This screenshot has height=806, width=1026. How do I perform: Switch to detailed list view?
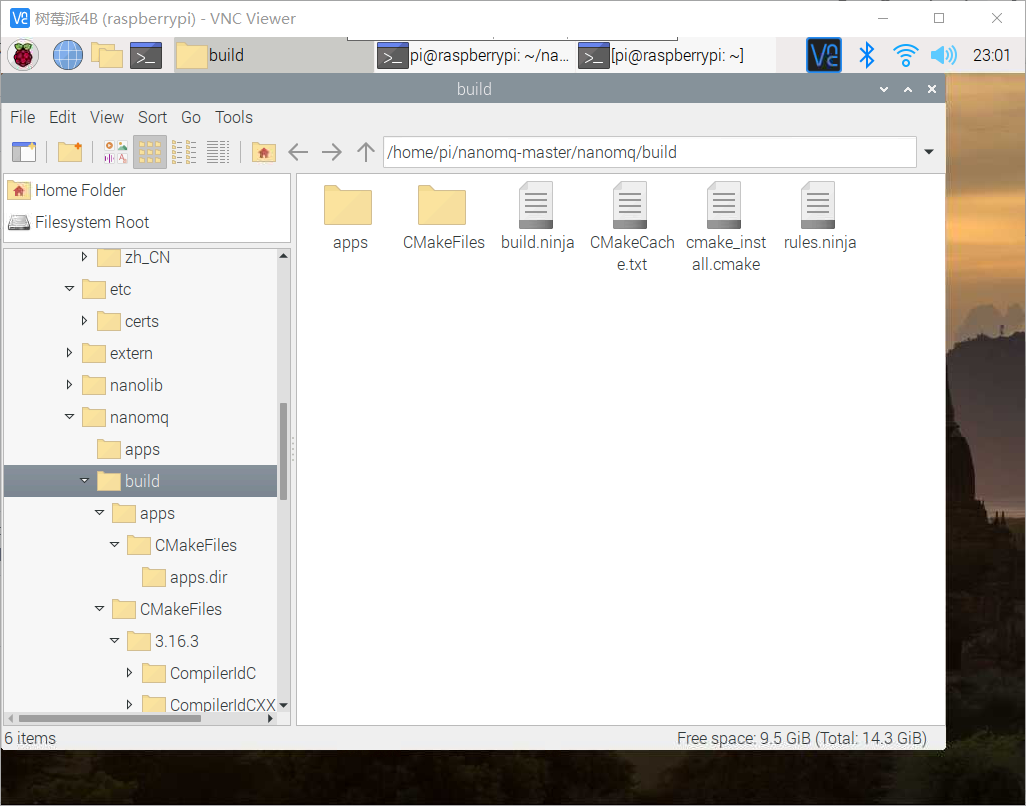[218, 152]
